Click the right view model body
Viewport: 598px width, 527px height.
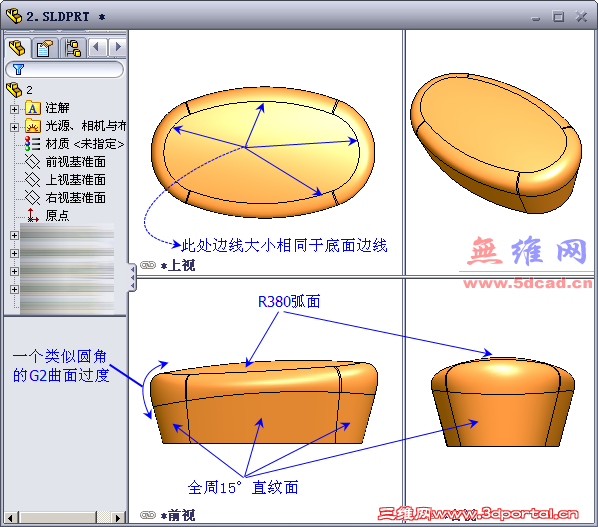(x=503, y=402)
